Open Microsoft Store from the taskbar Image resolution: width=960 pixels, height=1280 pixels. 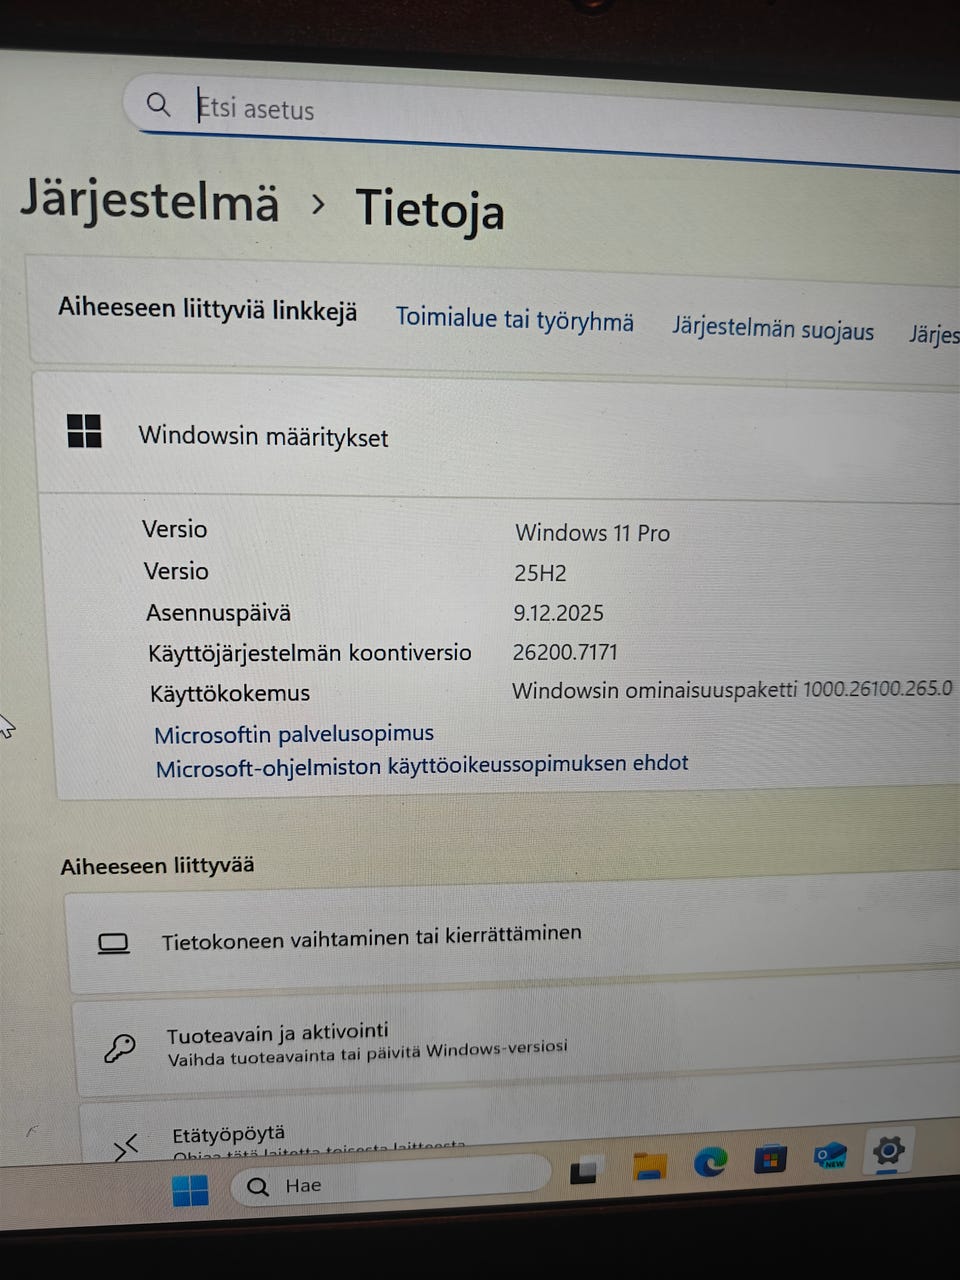click(x=769, y=1159)
